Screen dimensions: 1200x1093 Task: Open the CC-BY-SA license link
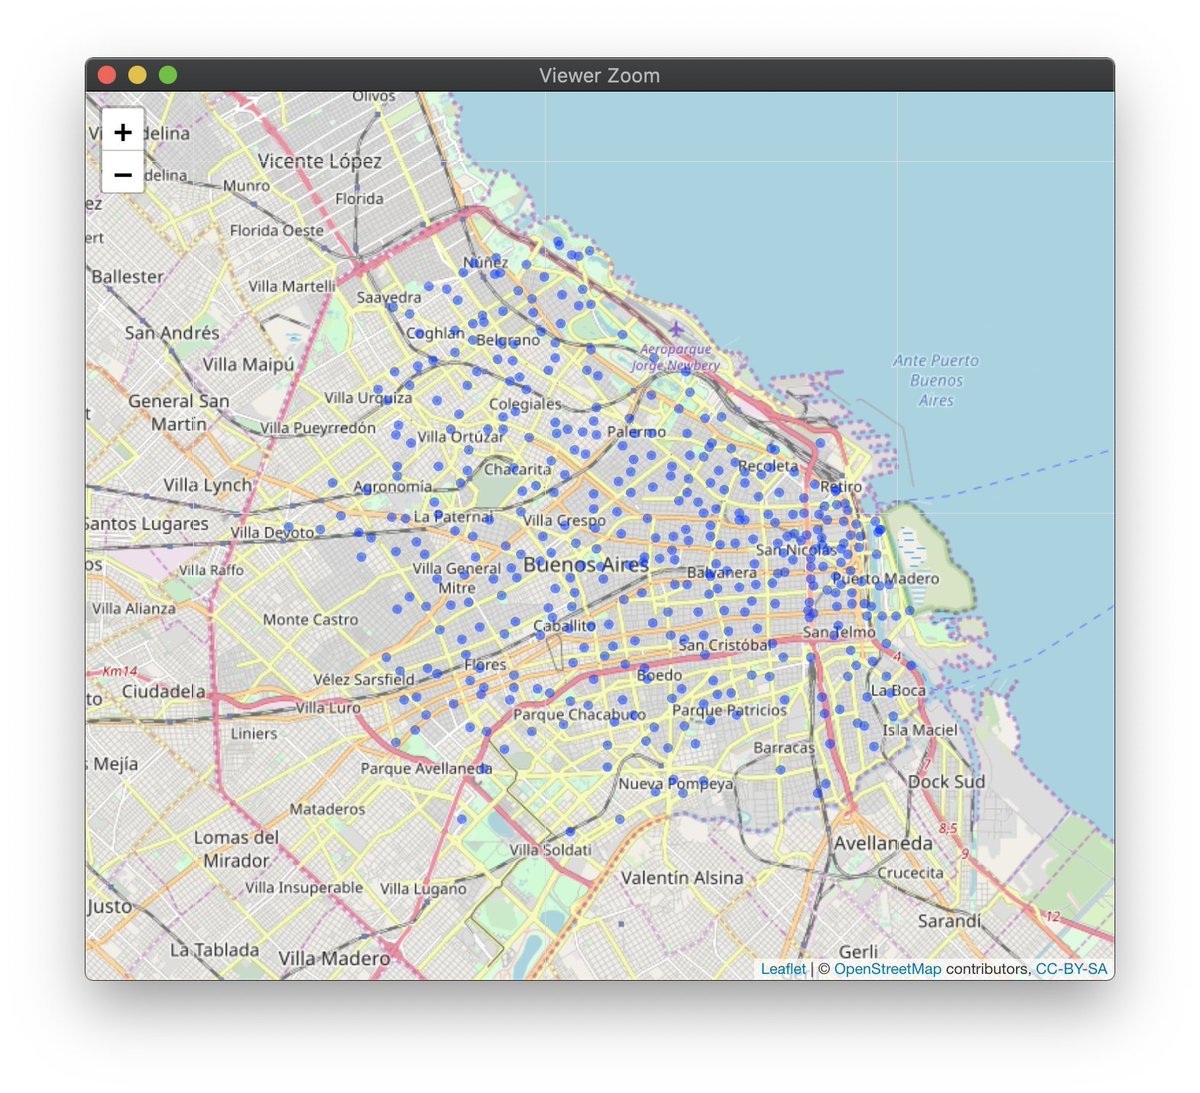(x=1071, y=968)
